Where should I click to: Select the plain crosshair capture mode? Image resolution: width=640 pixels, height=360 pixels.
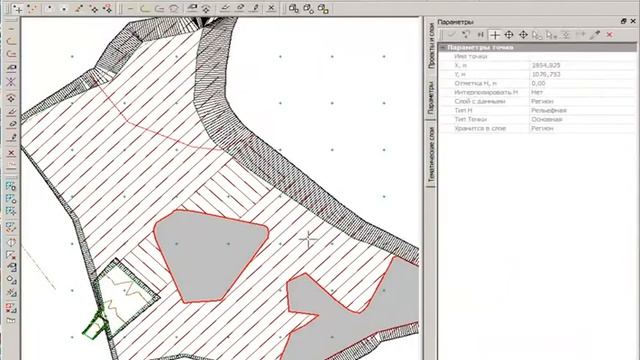point(495,35)
